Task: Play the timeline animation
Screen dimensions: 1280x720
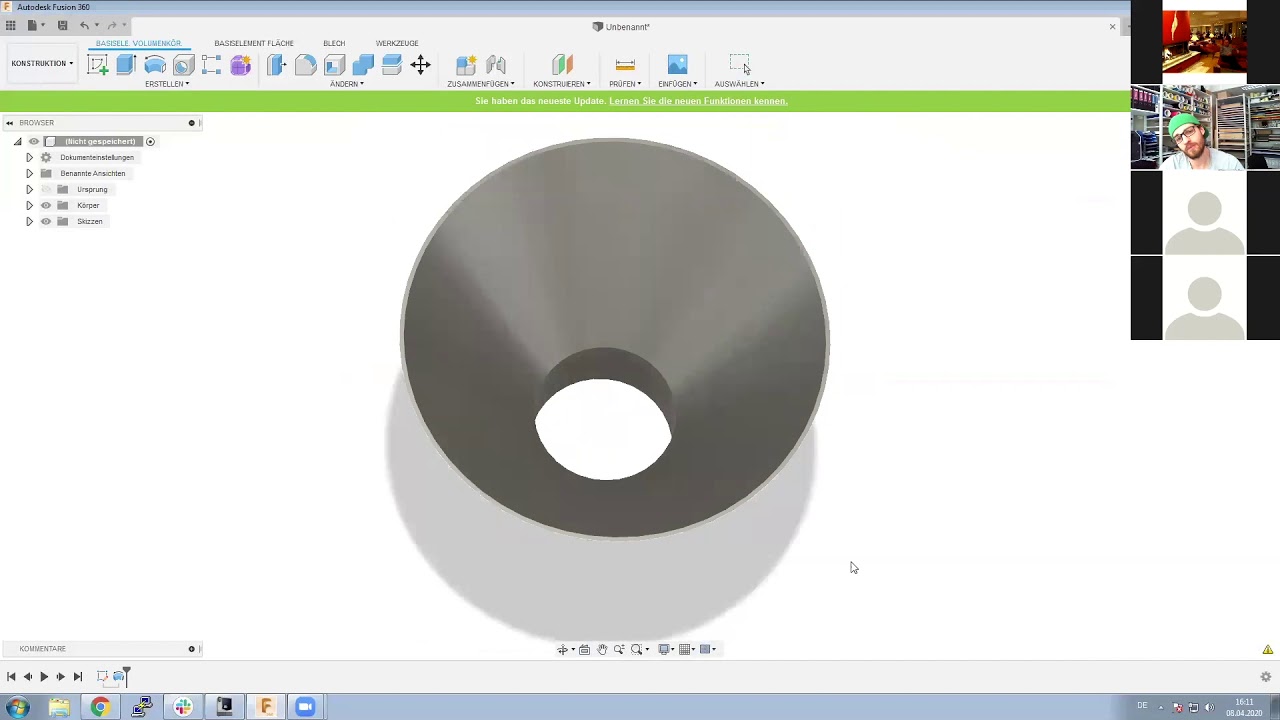Action: pos(44,677)
